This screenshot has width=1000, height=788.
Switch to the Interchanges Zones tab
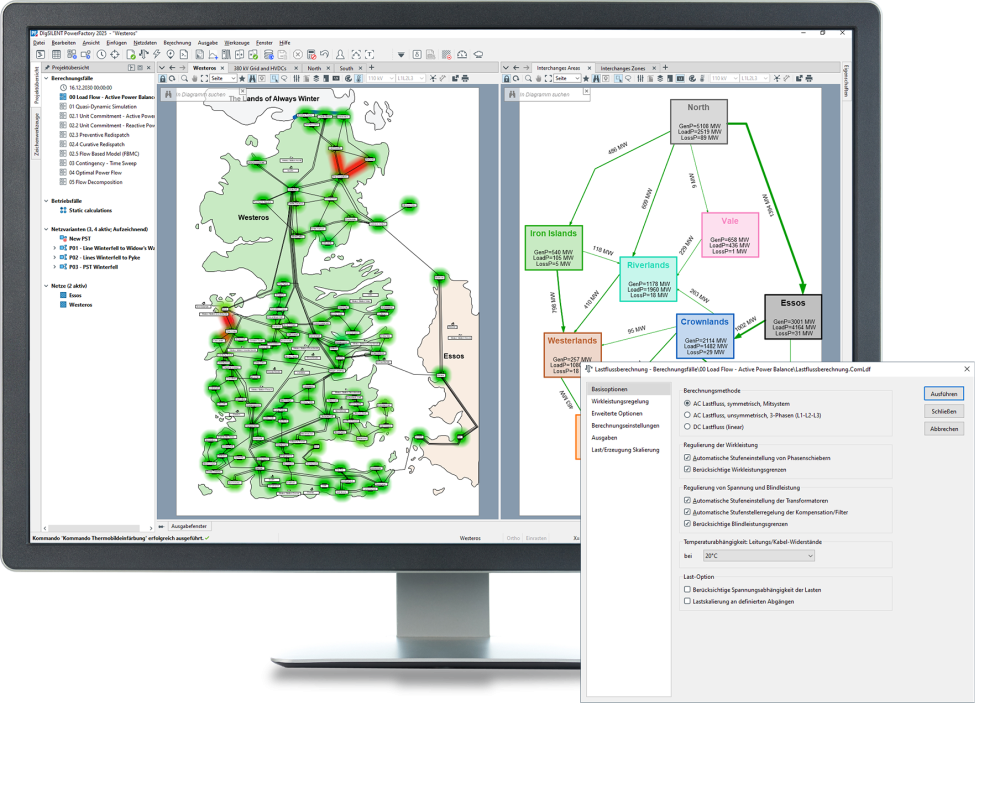click(x=622, y=68)
